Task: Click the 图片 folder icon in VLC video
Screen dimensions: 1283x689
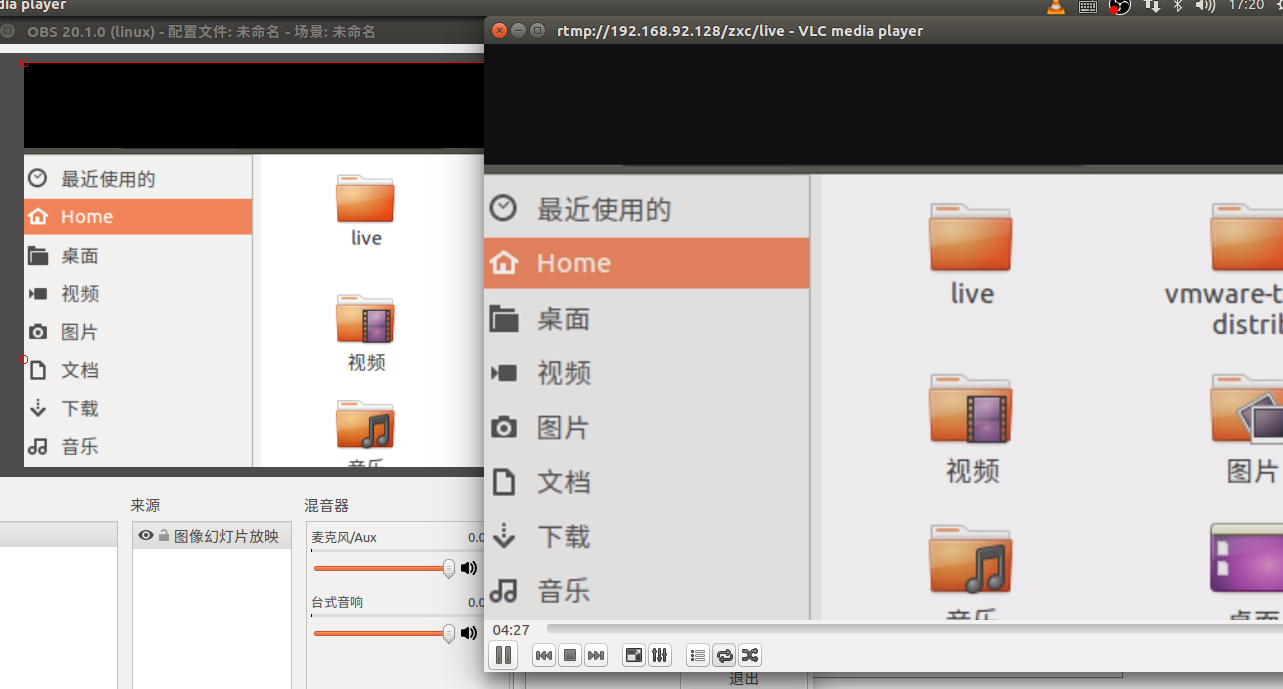Action: [x=1247, y=410]
